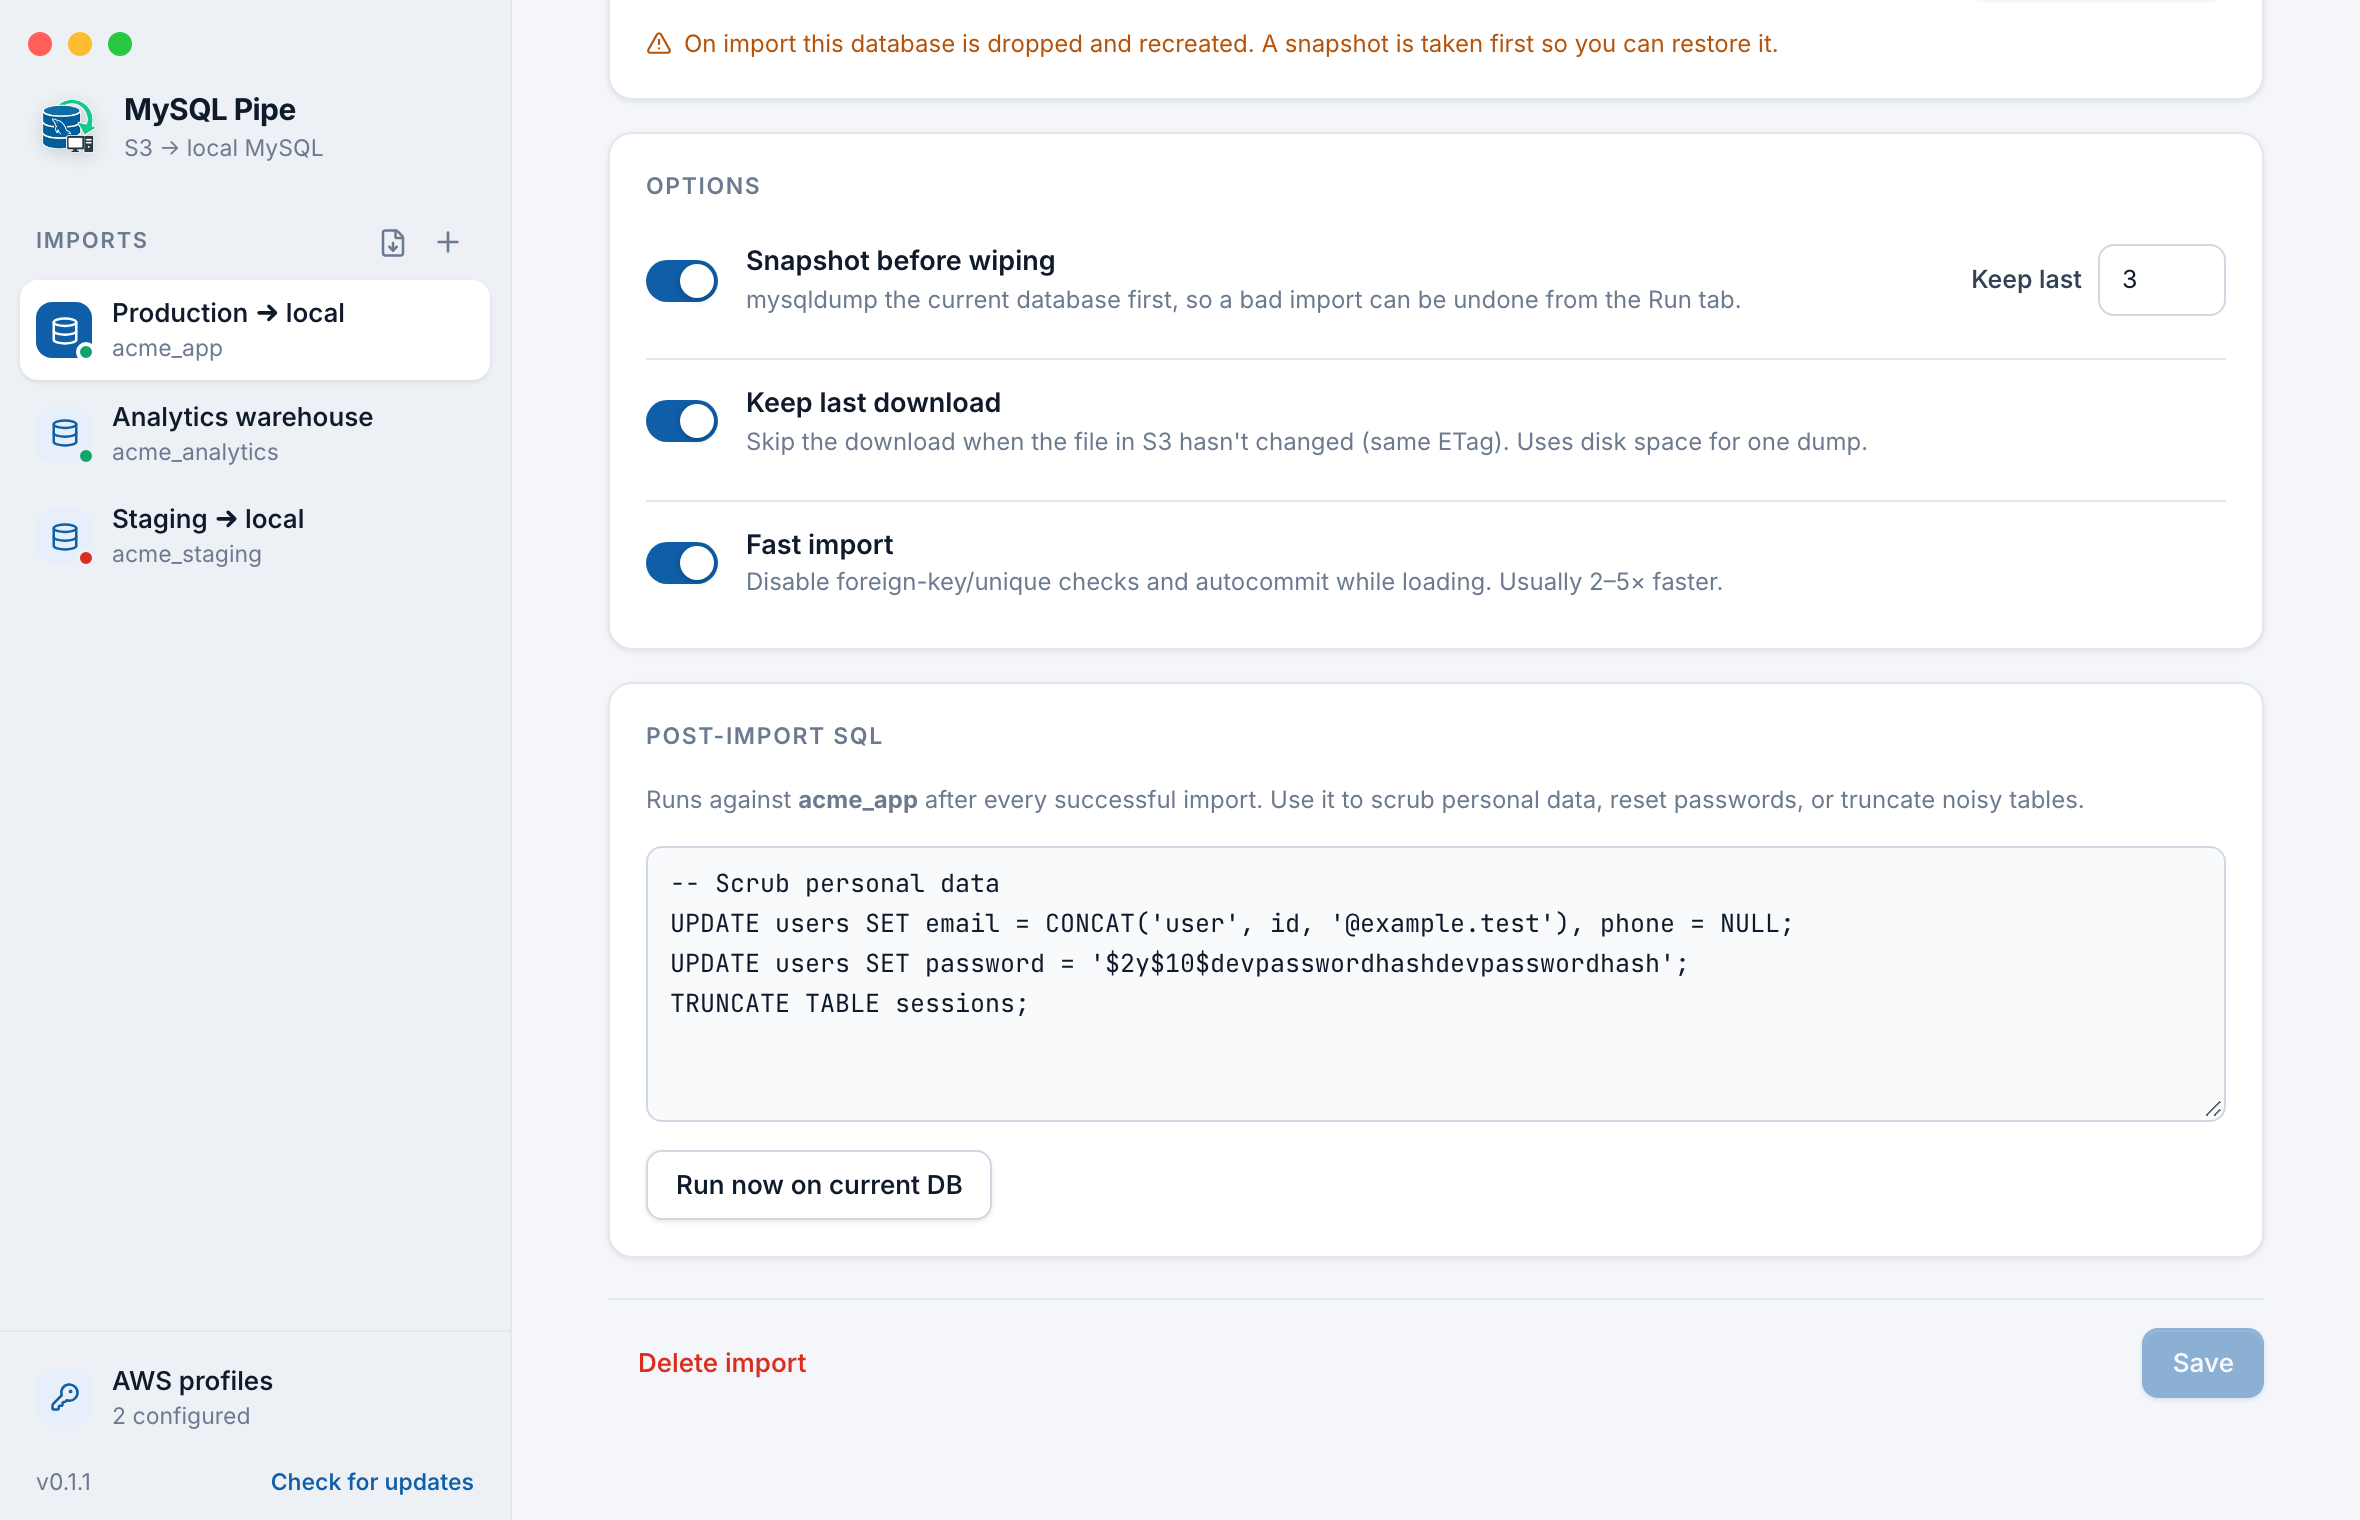Click the warning triangle icon in notice

659,44
